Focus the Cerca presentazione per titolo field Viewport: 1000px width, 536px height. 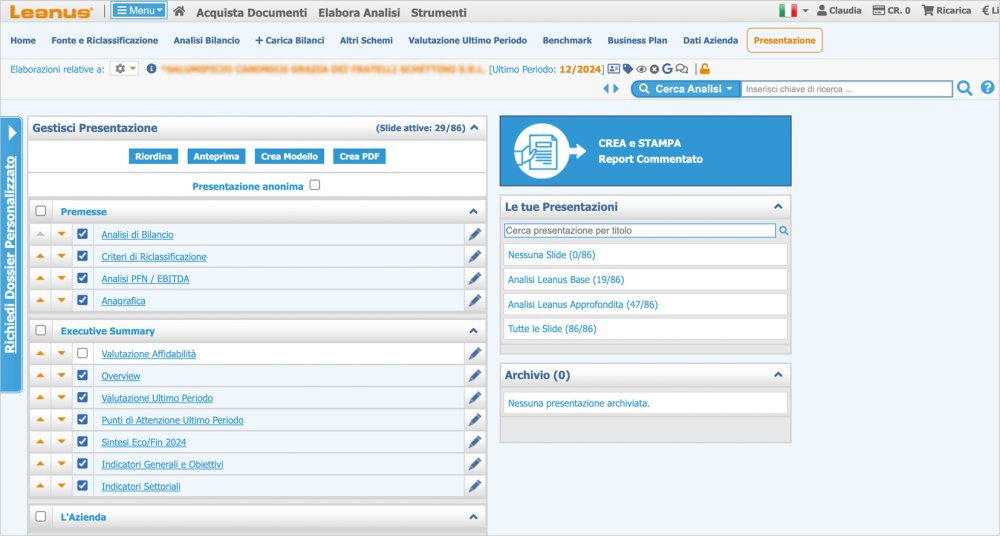[x=640, y=230]
